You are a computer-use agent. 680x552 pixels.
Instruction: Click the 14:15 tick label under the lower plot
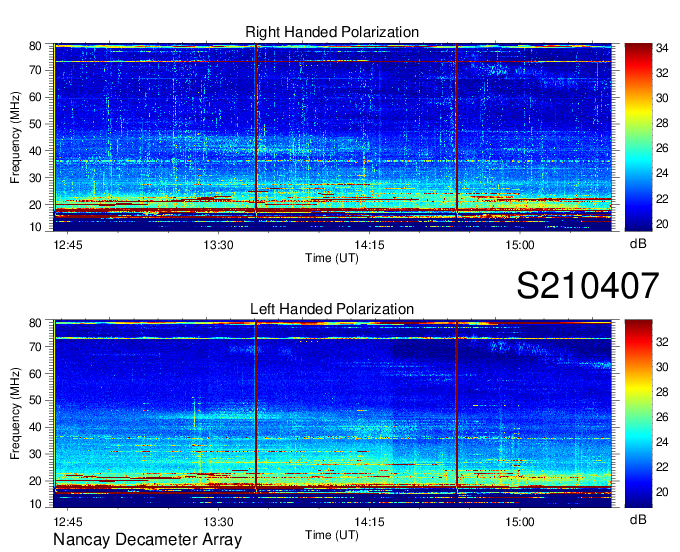point(369,522)
